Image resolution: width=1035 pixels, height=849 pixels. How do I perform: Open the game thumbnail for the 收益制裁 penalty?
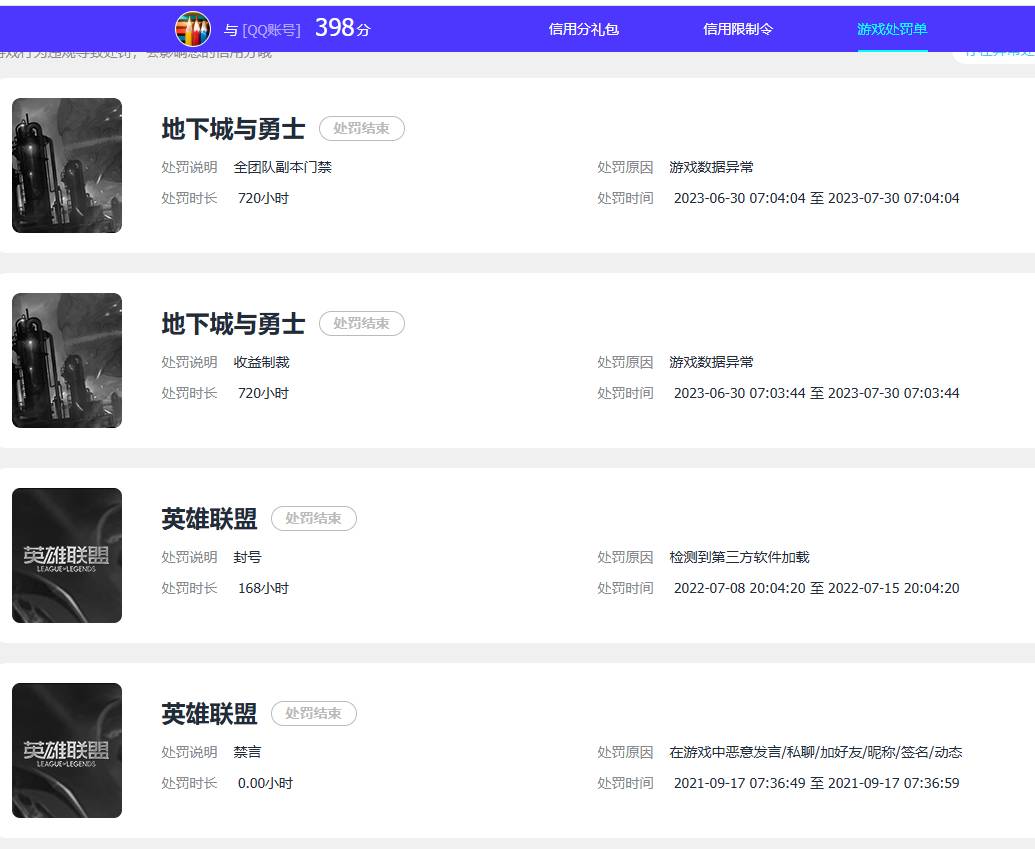pos(67,360)
